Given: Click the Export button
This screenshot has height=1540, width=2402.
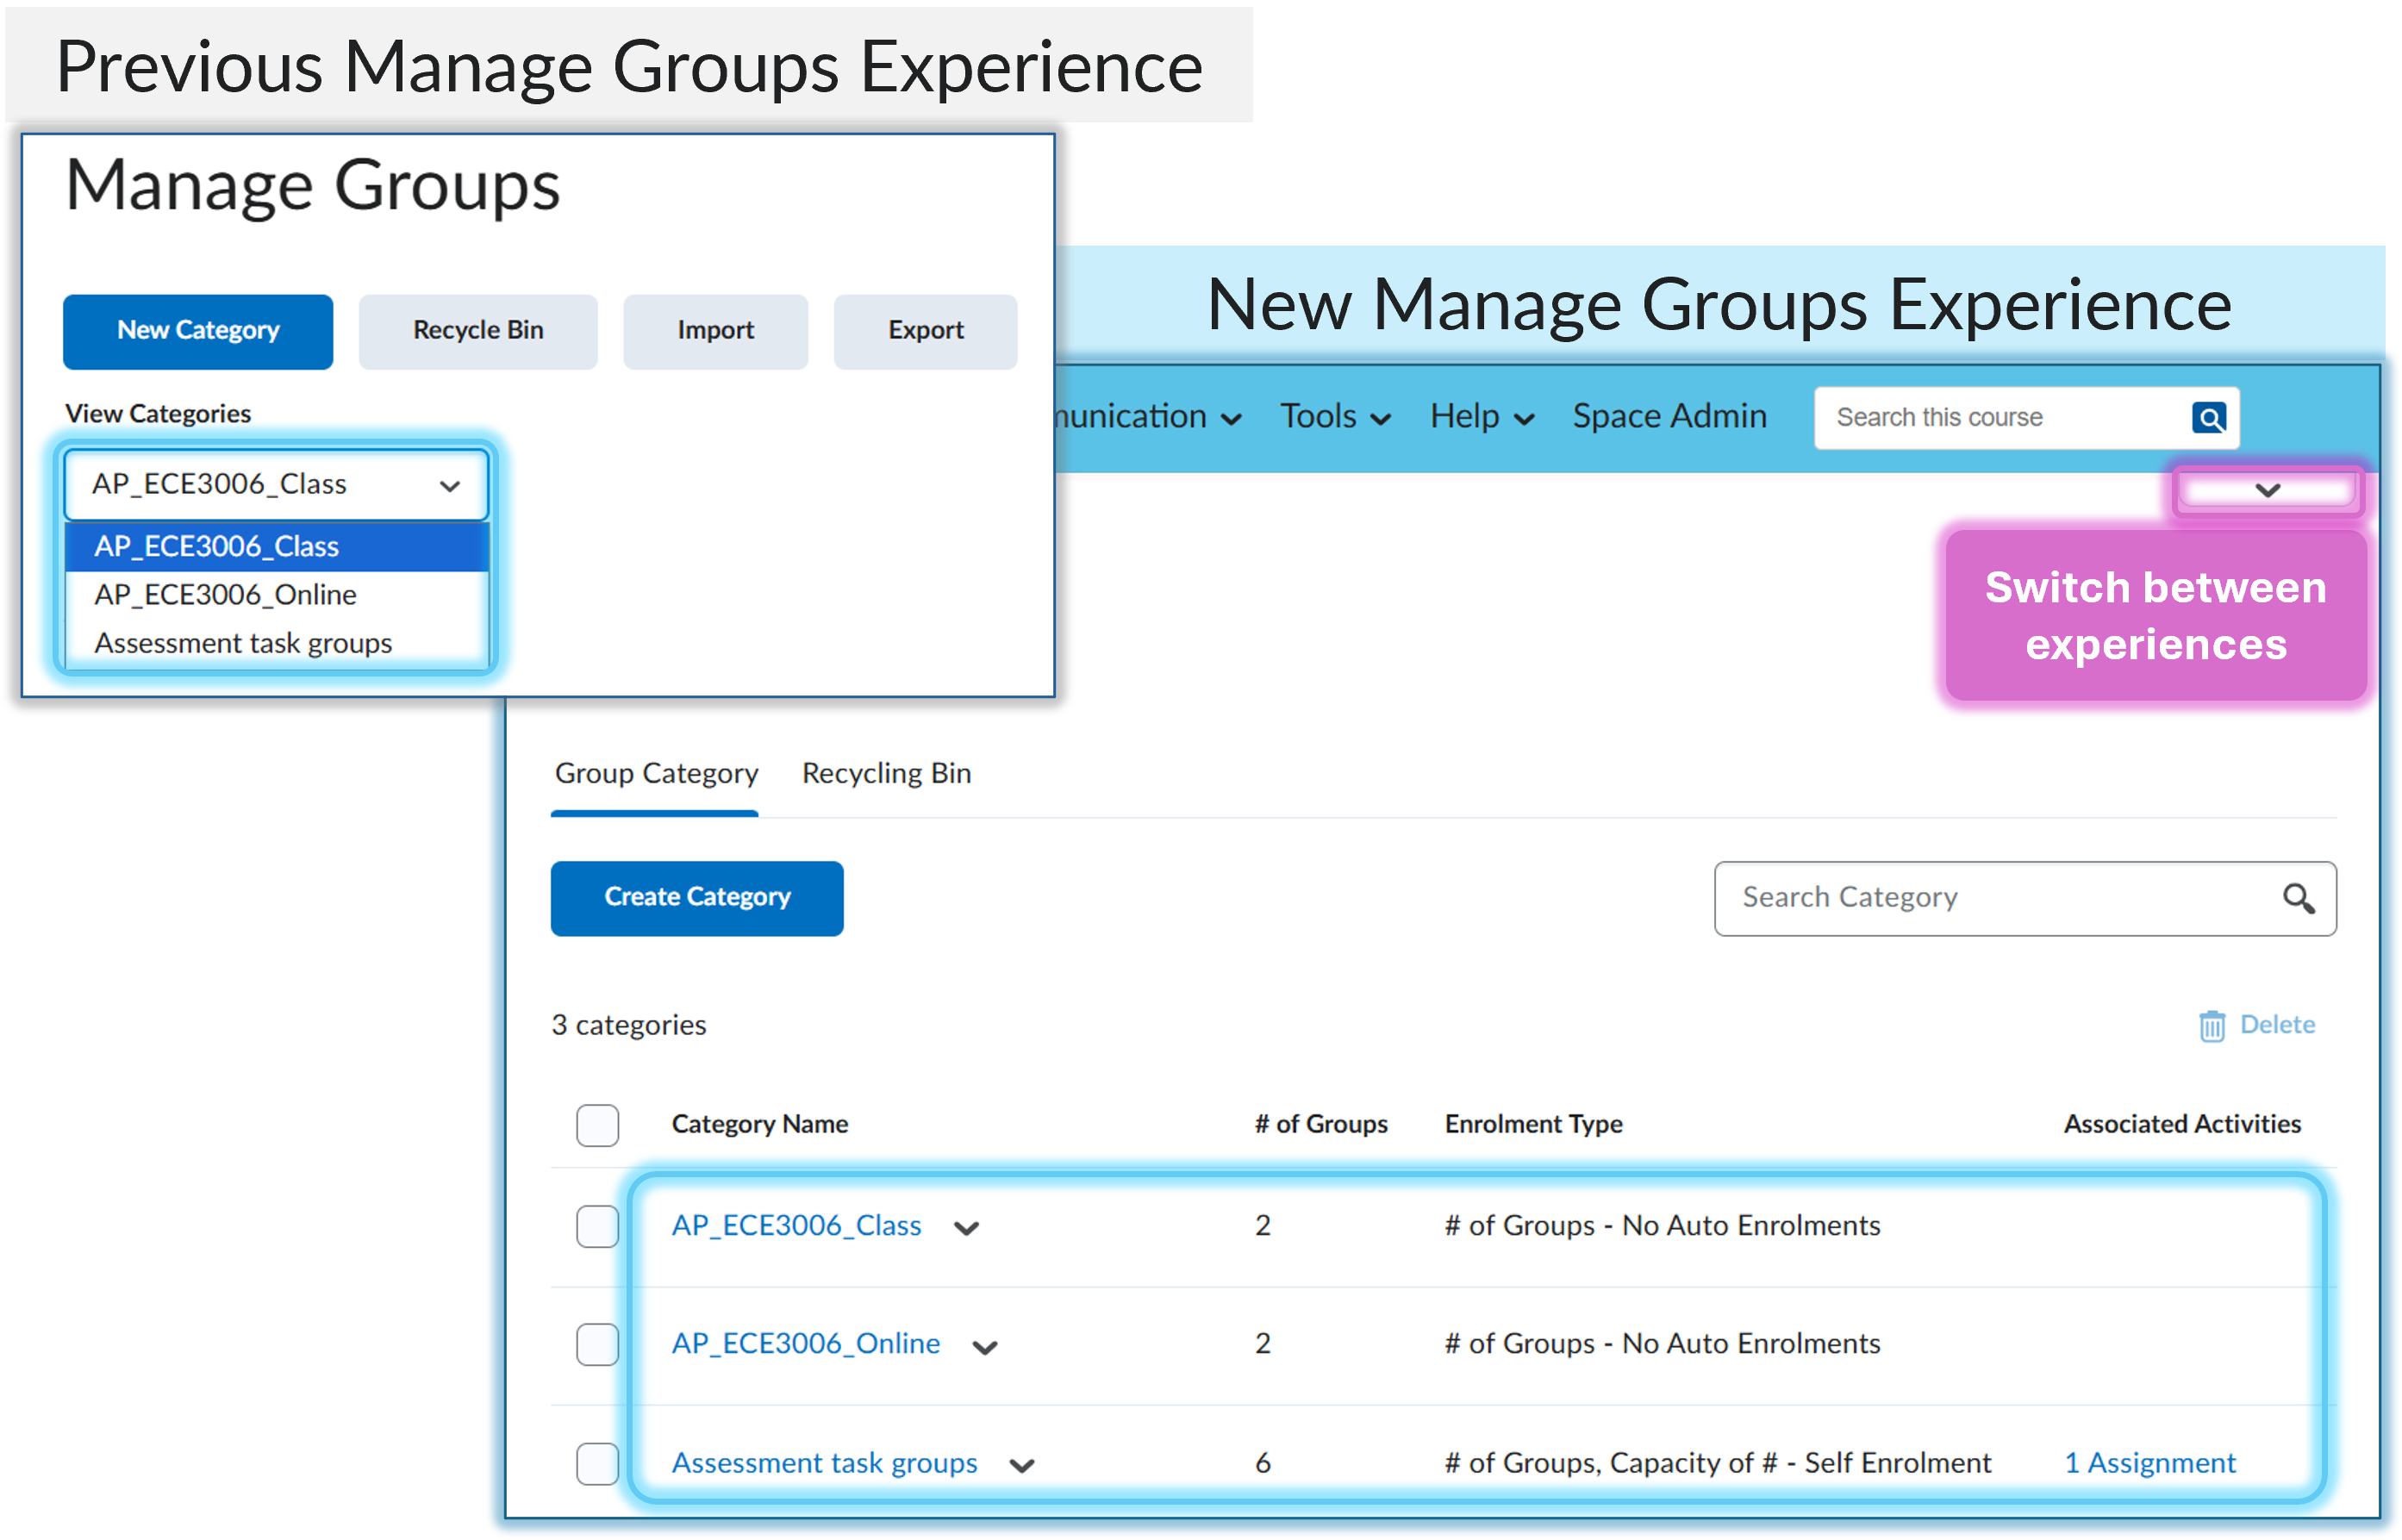Looking at the screenshot, I should click(x=925, y=331).
